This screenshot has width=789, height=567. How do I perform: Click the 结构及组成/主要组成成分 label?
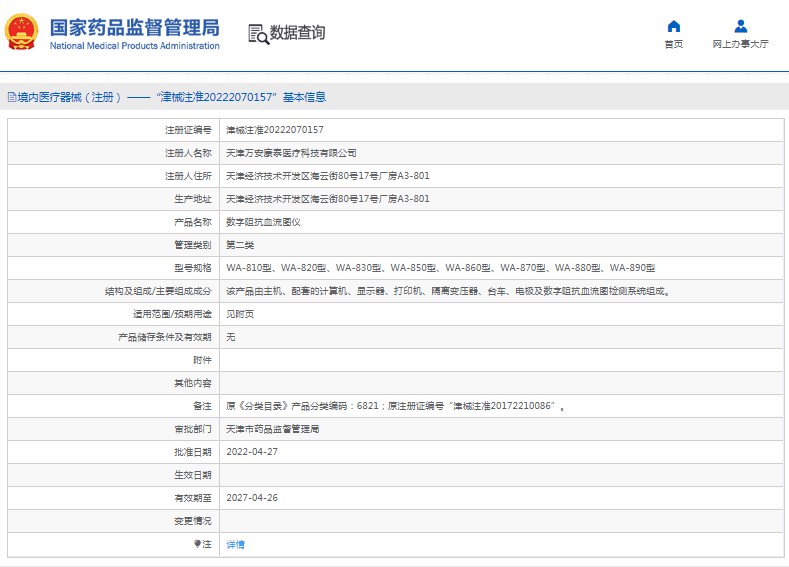(x=158, y=291)
